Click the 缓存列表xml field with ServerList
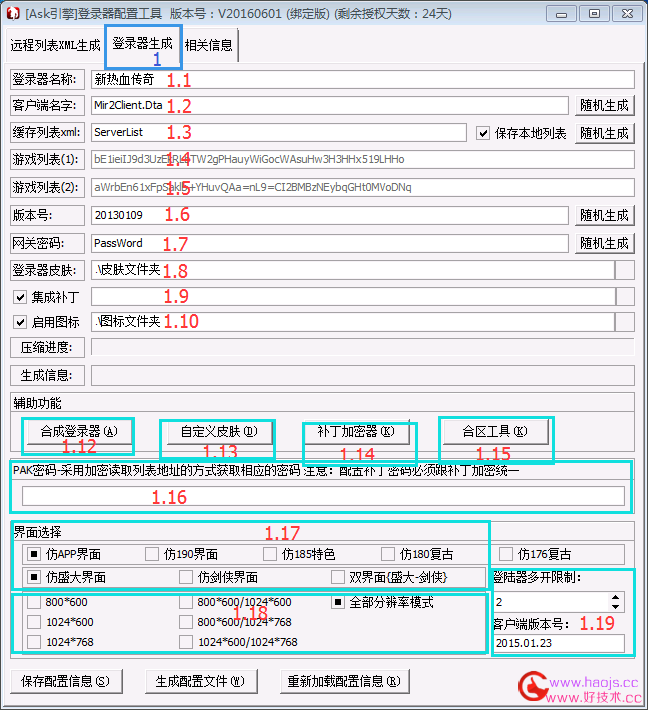This screenshot has height=710, width=648. coord(278,132)
